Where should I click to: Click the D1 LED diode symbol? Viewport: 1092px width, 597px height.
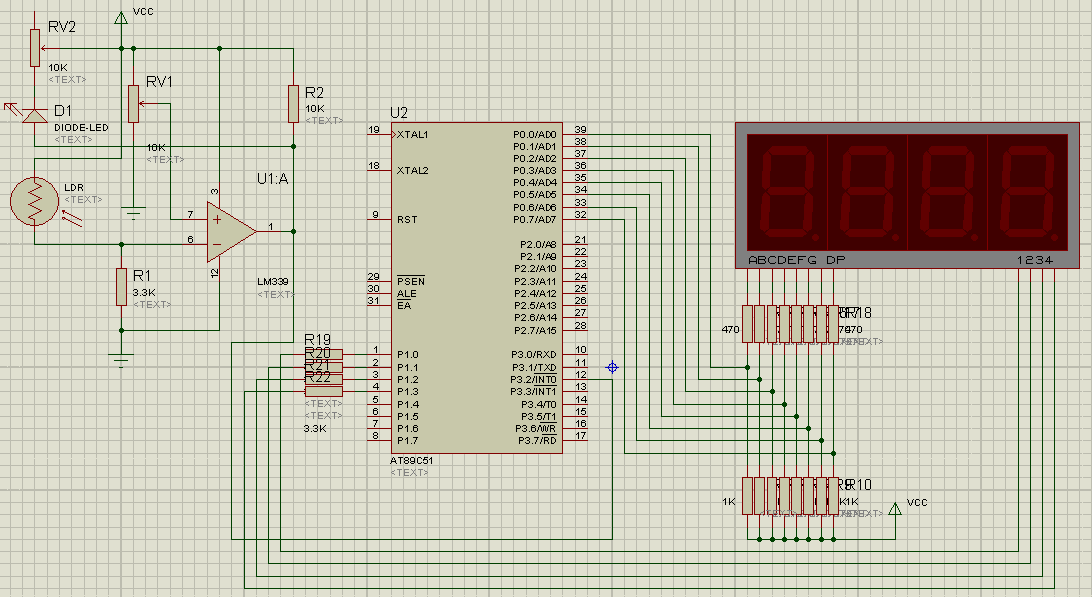(35, 115)
